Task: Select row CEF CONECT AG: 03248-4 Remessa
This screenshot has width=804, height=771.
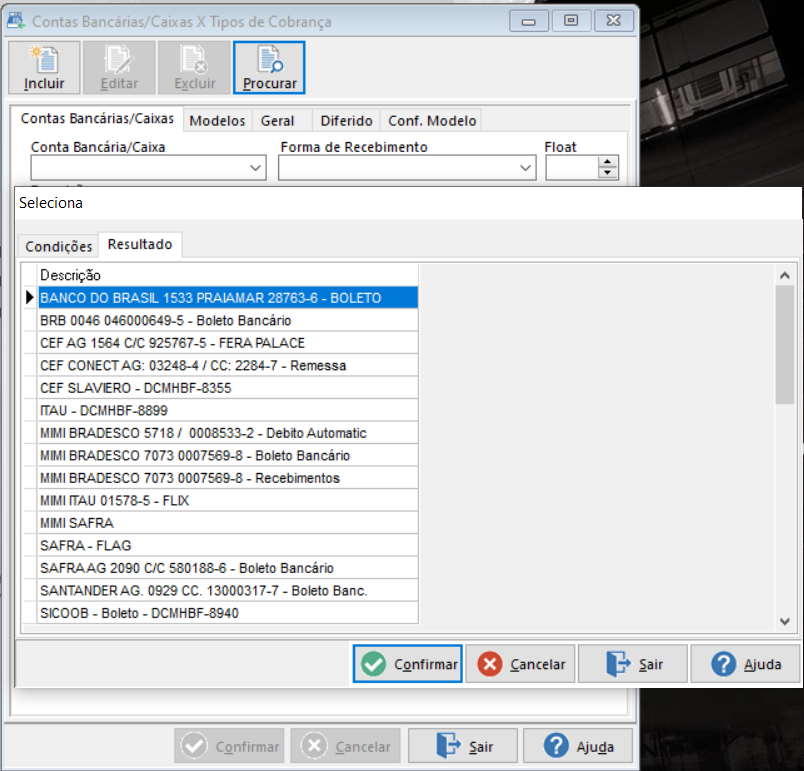Action: tap(228, 366)
